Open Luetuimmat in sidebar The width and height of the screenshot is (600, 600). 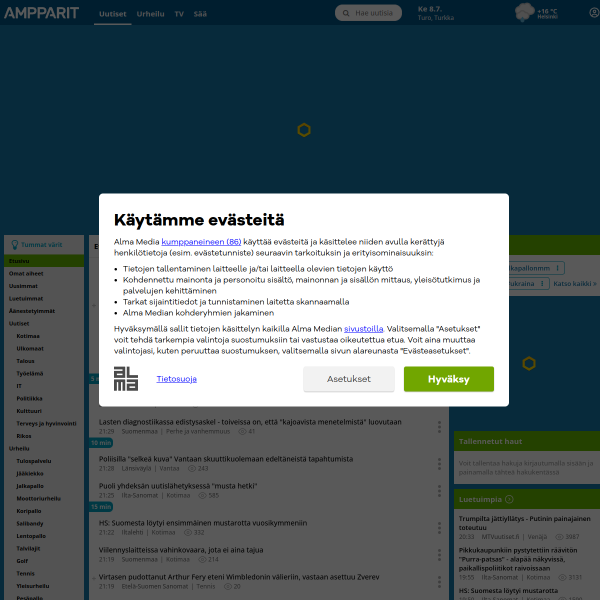pos(26,299)
